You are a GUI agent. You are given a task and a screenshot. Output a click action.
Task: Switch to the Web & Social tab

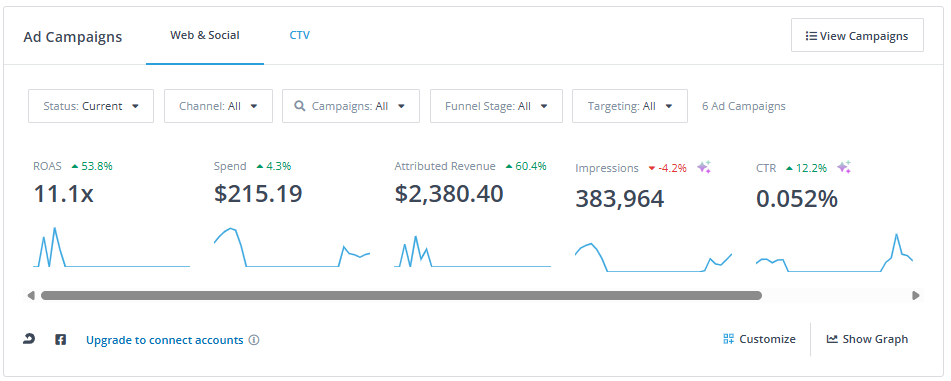(x=205, y=35)
